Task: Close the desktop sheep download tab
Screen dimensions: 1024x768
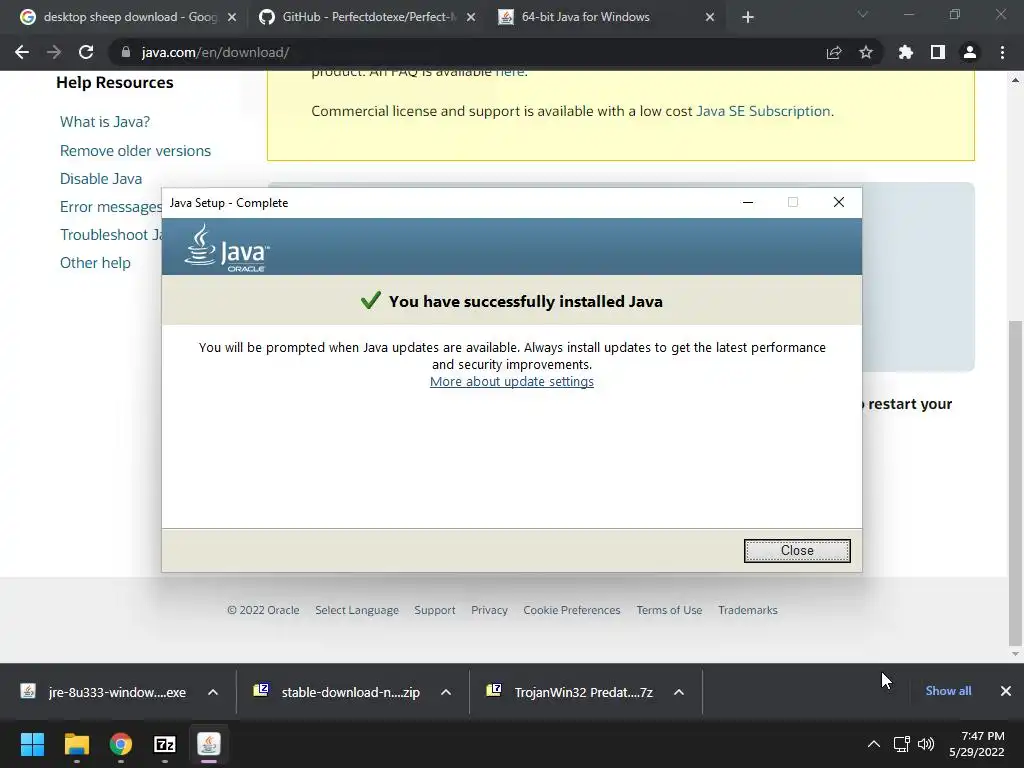Action: tap(232, 17)
